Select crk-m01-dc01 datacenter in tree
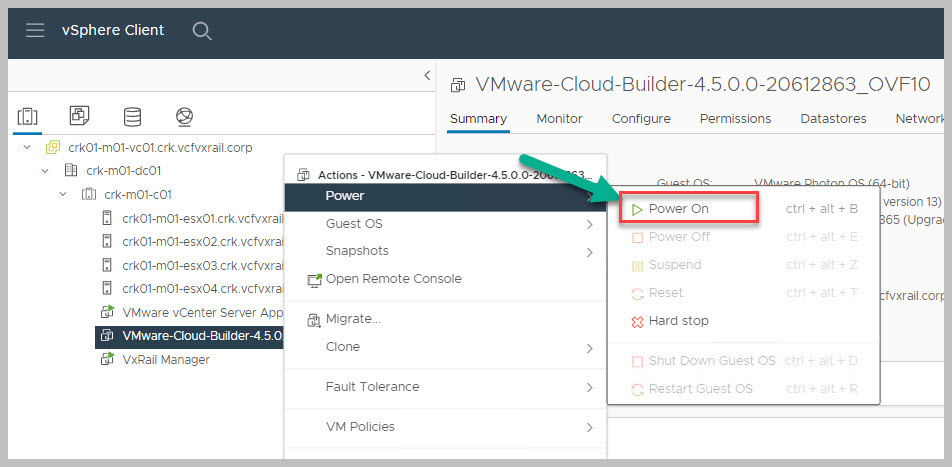This screenshot has height=467, width=952. 124,171
